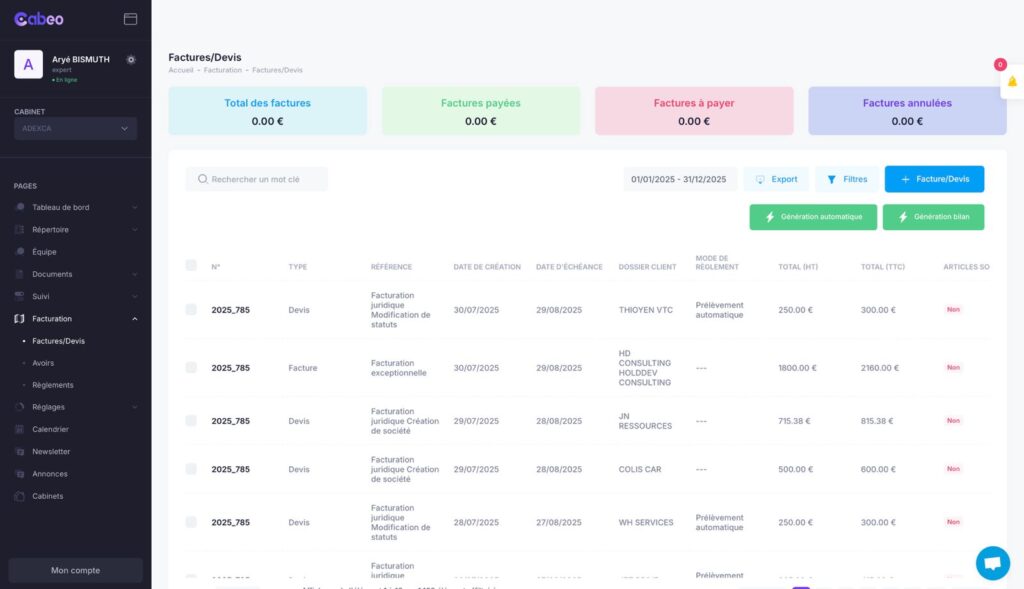Click the Annonces icon in the sidebar
This screenshot has width=1024, height=589.
pyautogui.click(x=20, y=474)
